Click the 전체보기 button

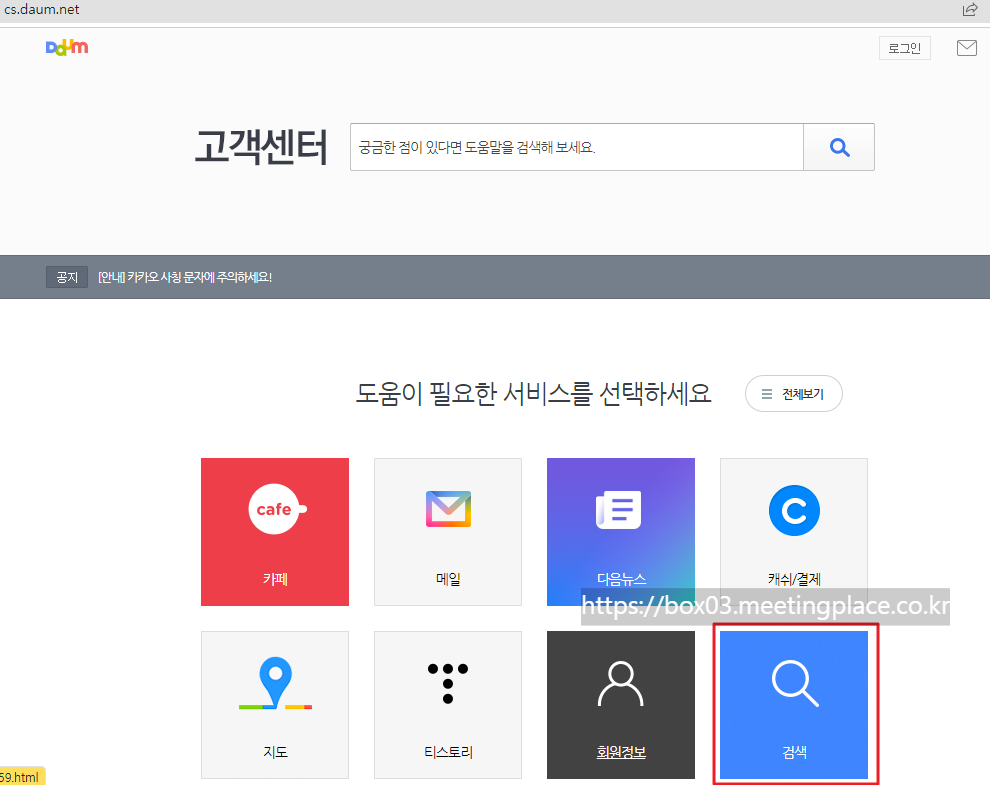pyautogui.click(x=794, y=393)
